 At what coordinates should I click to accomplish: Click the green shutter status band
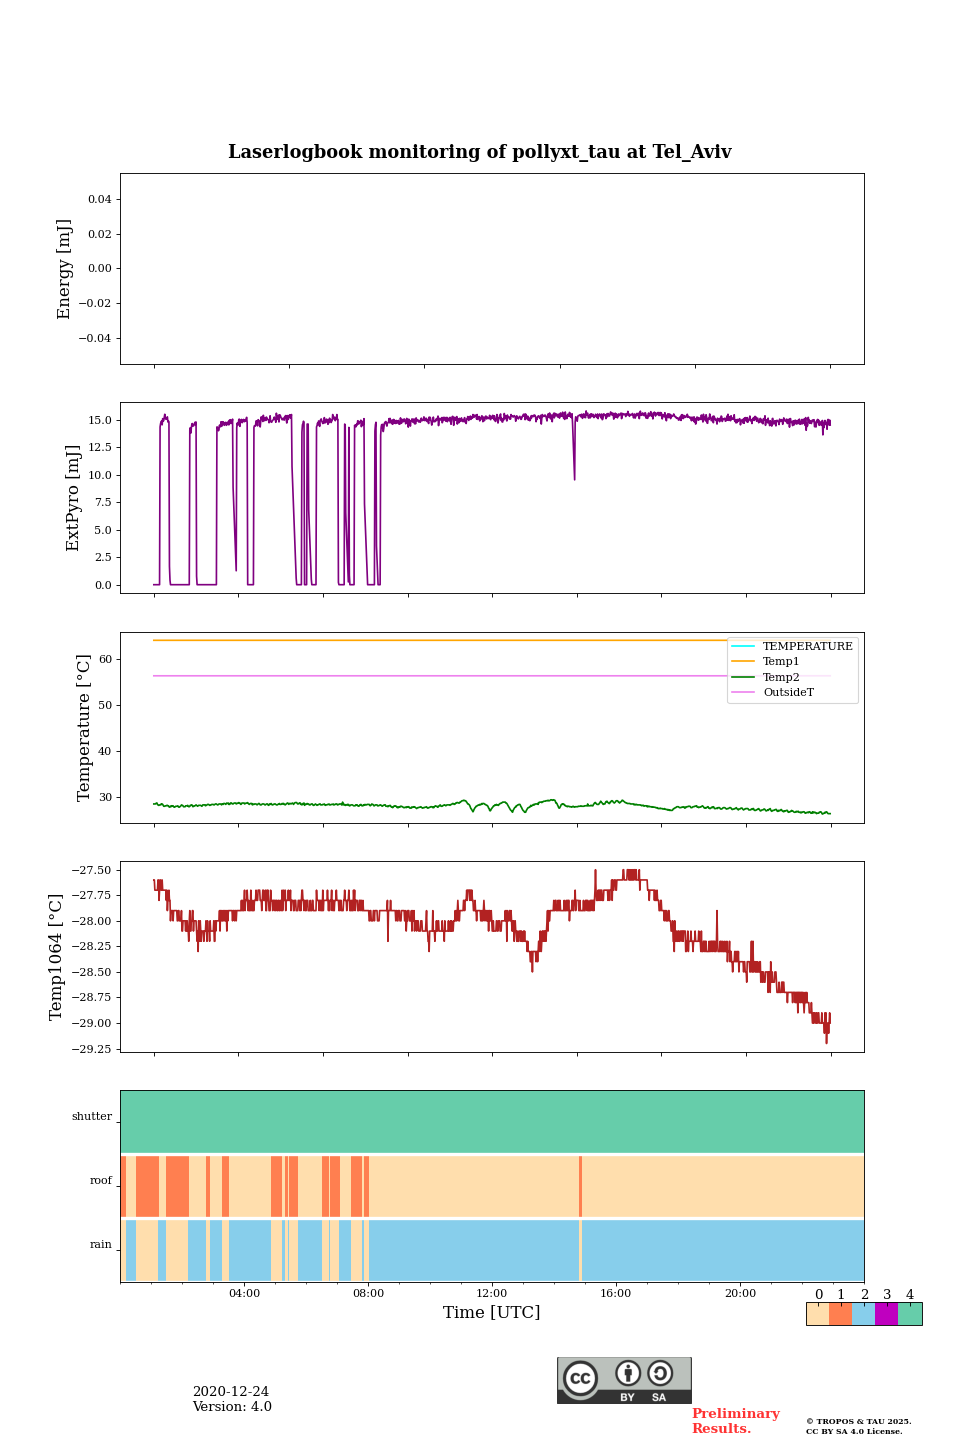pos(492,1122)
